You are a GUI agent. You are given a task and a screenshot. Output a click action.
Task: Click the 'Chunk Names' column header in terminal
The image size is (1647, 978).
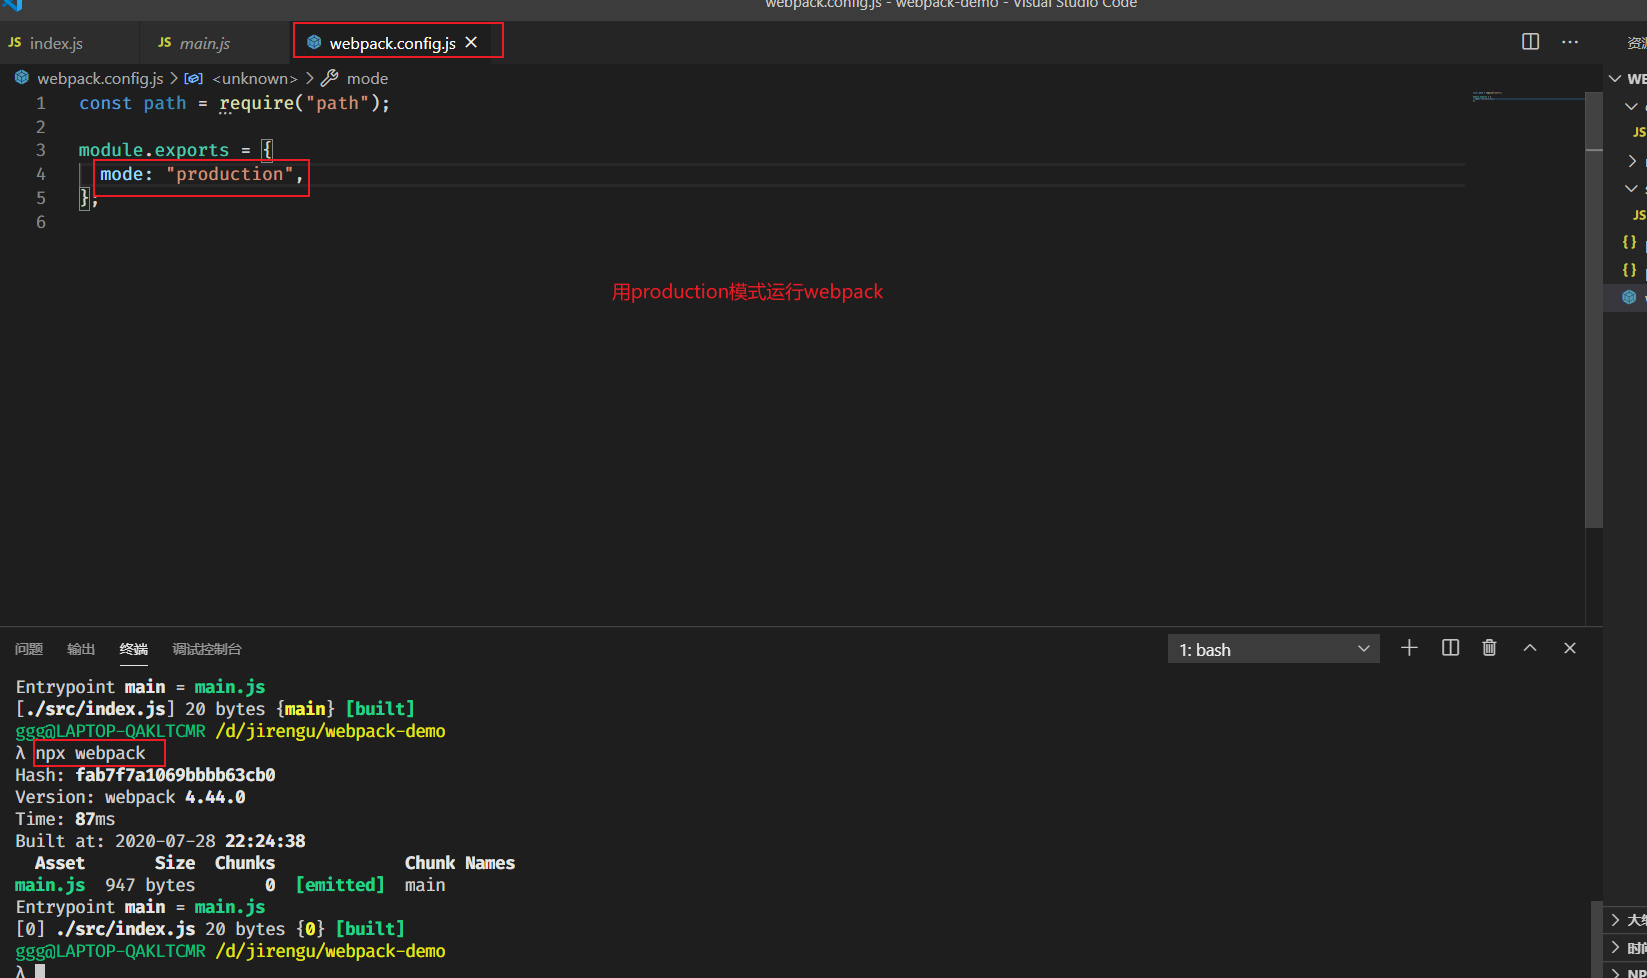460,863
